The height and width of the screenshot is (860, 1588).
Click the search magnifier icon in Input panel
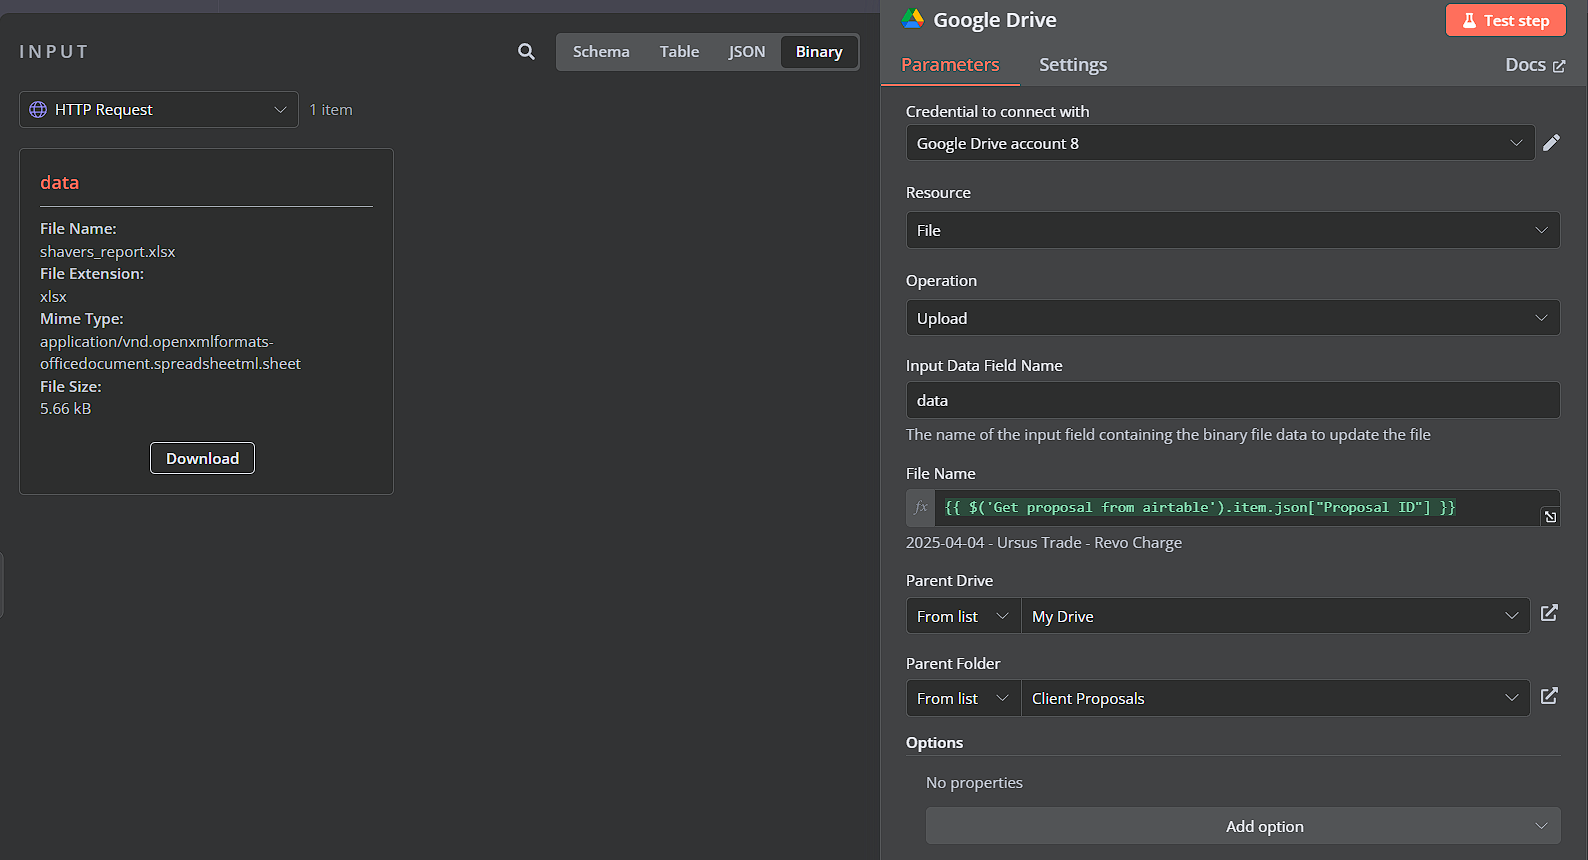coord(526,51)
